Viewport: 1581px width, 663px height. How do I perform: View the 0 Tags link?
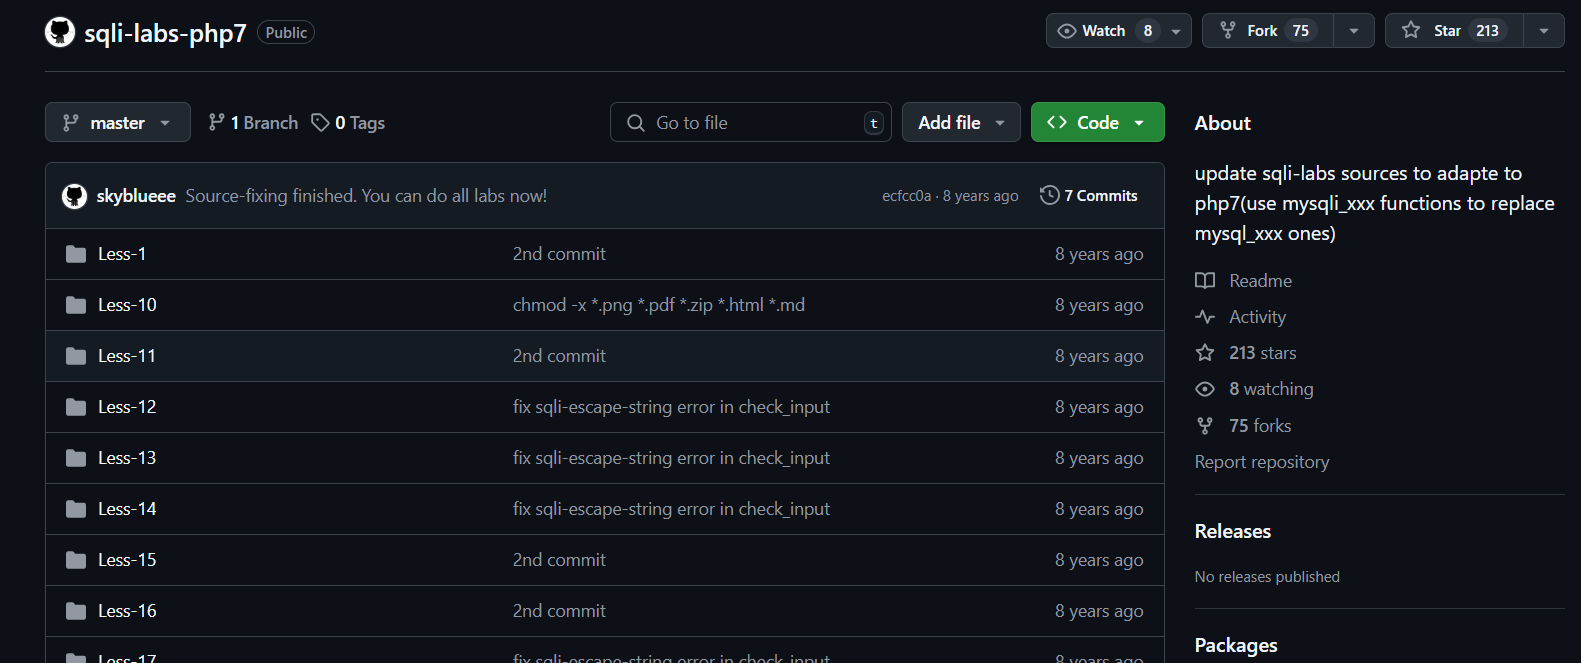[x=348, y=122]
